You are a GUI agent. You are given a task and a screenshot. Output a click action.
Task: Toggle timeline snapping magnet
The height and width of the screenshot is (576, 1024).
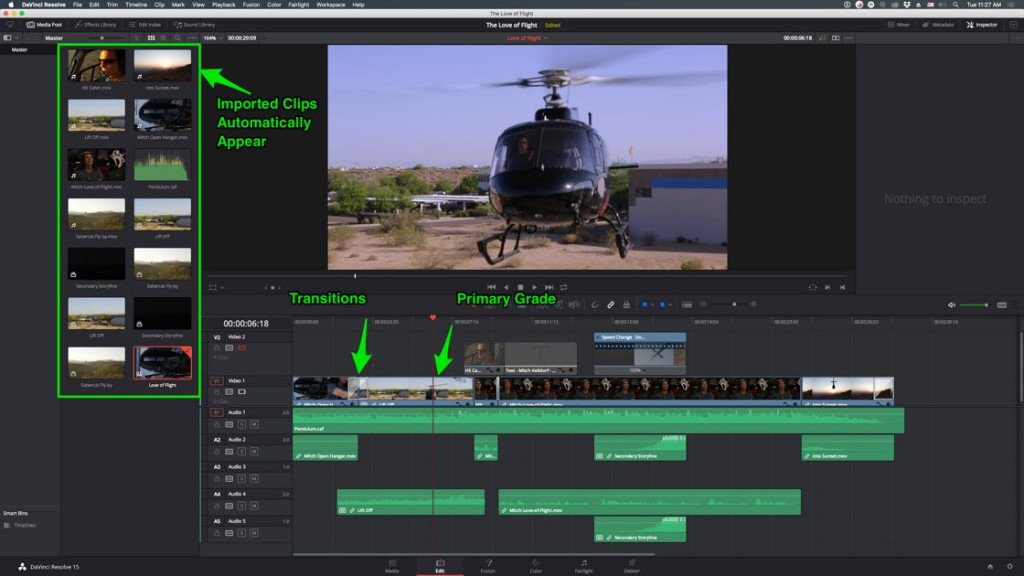point(595,304)
